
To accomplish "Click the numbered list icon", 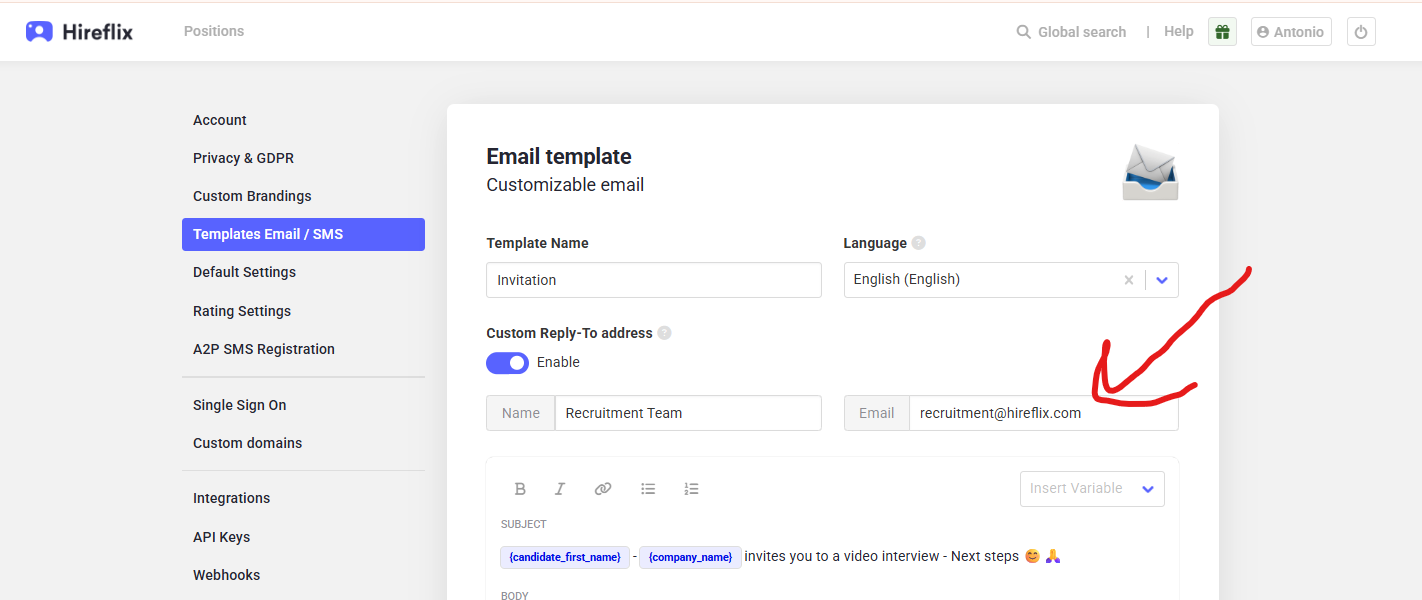I will (x=691, y=489).
